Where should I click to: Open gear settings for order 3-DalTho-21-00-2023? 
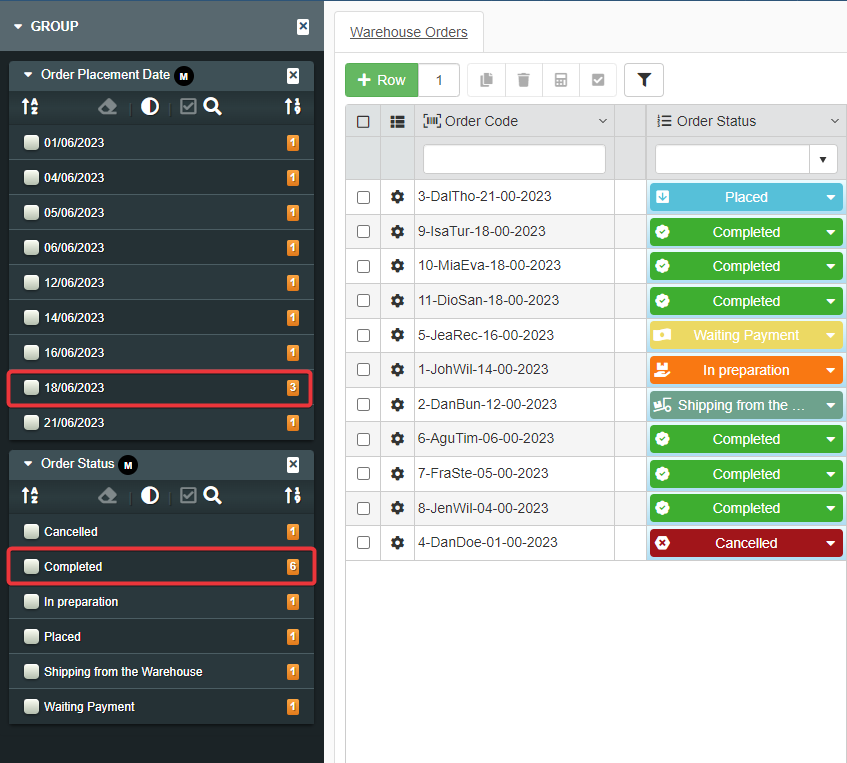point(397,197)
